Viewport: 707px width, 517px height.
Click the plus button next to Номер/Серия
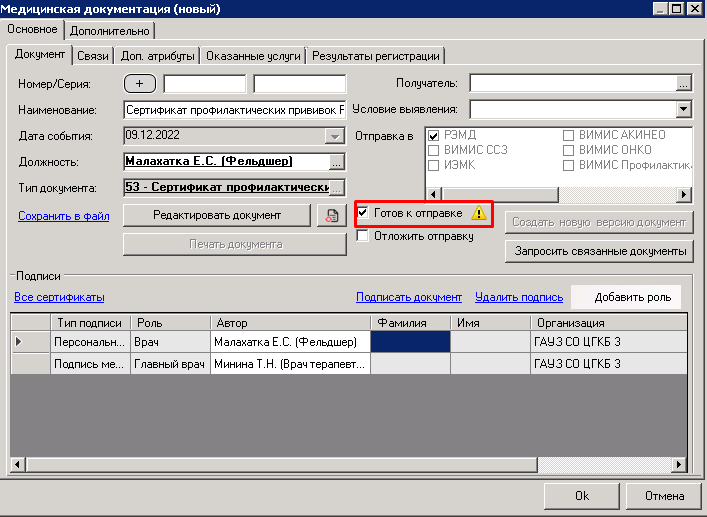pos(140,83)
